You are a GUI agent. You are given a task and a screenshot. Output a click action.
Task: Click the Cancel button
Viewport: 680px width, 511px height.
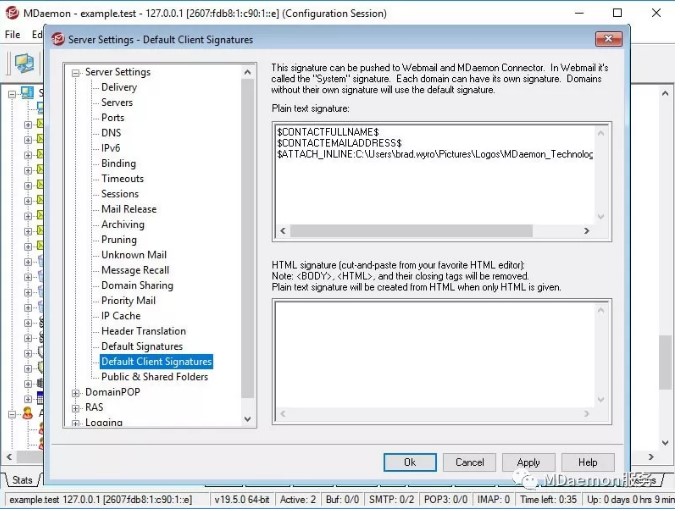pyautogui.click(x=469, y=462)
